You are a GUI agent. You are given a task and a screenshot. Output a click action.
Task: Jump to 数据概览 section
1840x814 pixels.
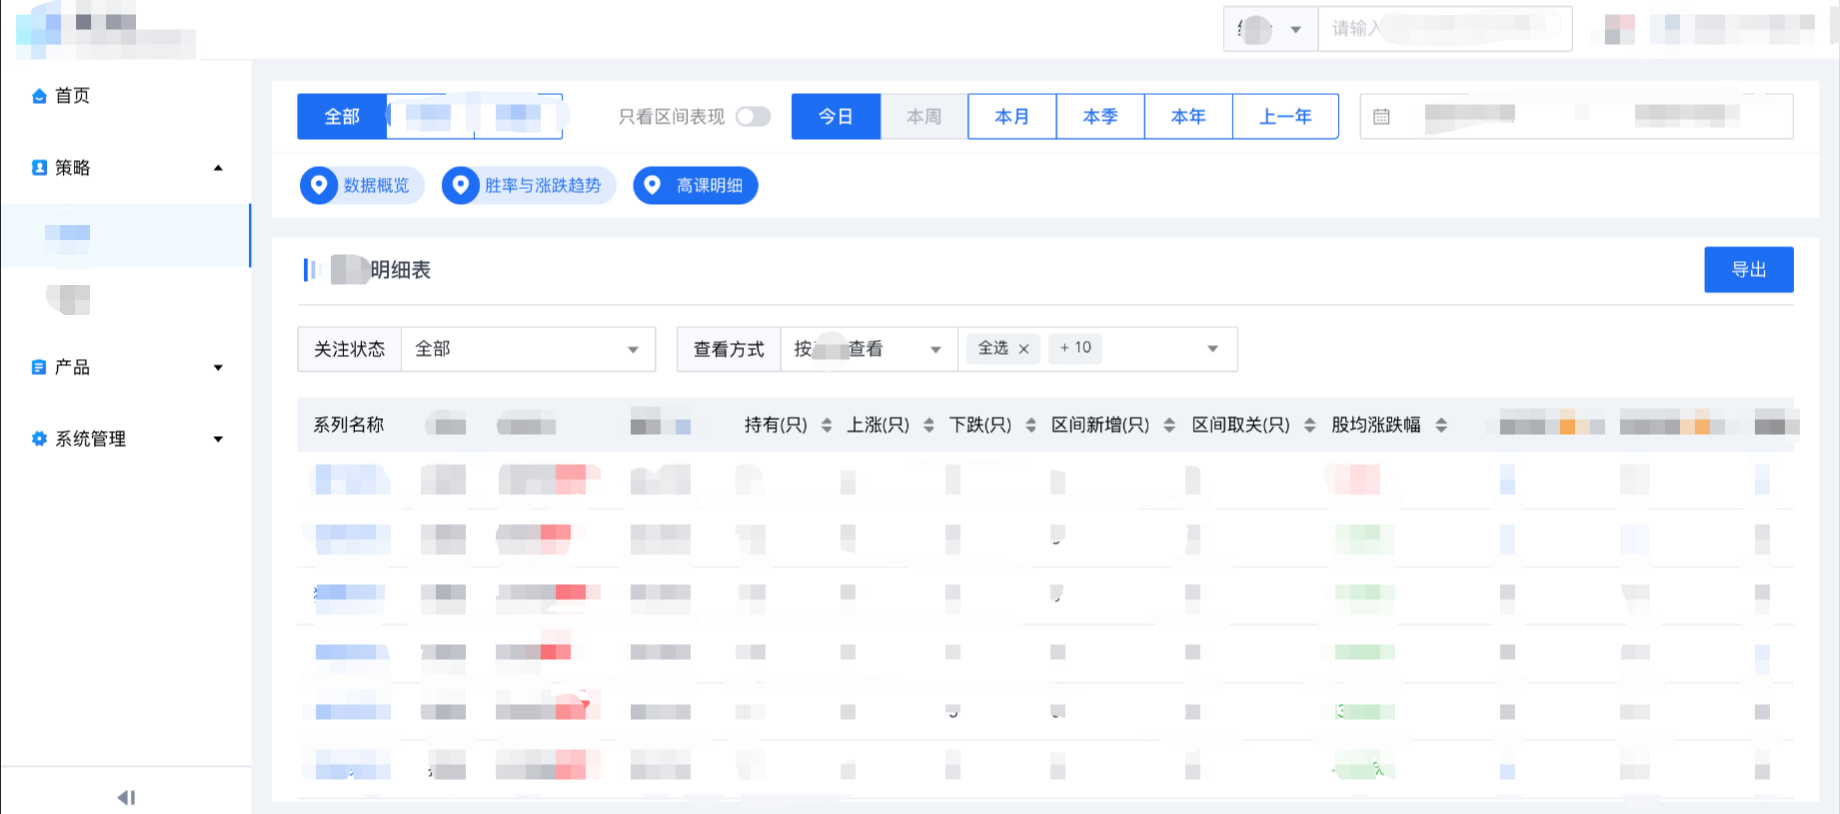tap(363, 185)
